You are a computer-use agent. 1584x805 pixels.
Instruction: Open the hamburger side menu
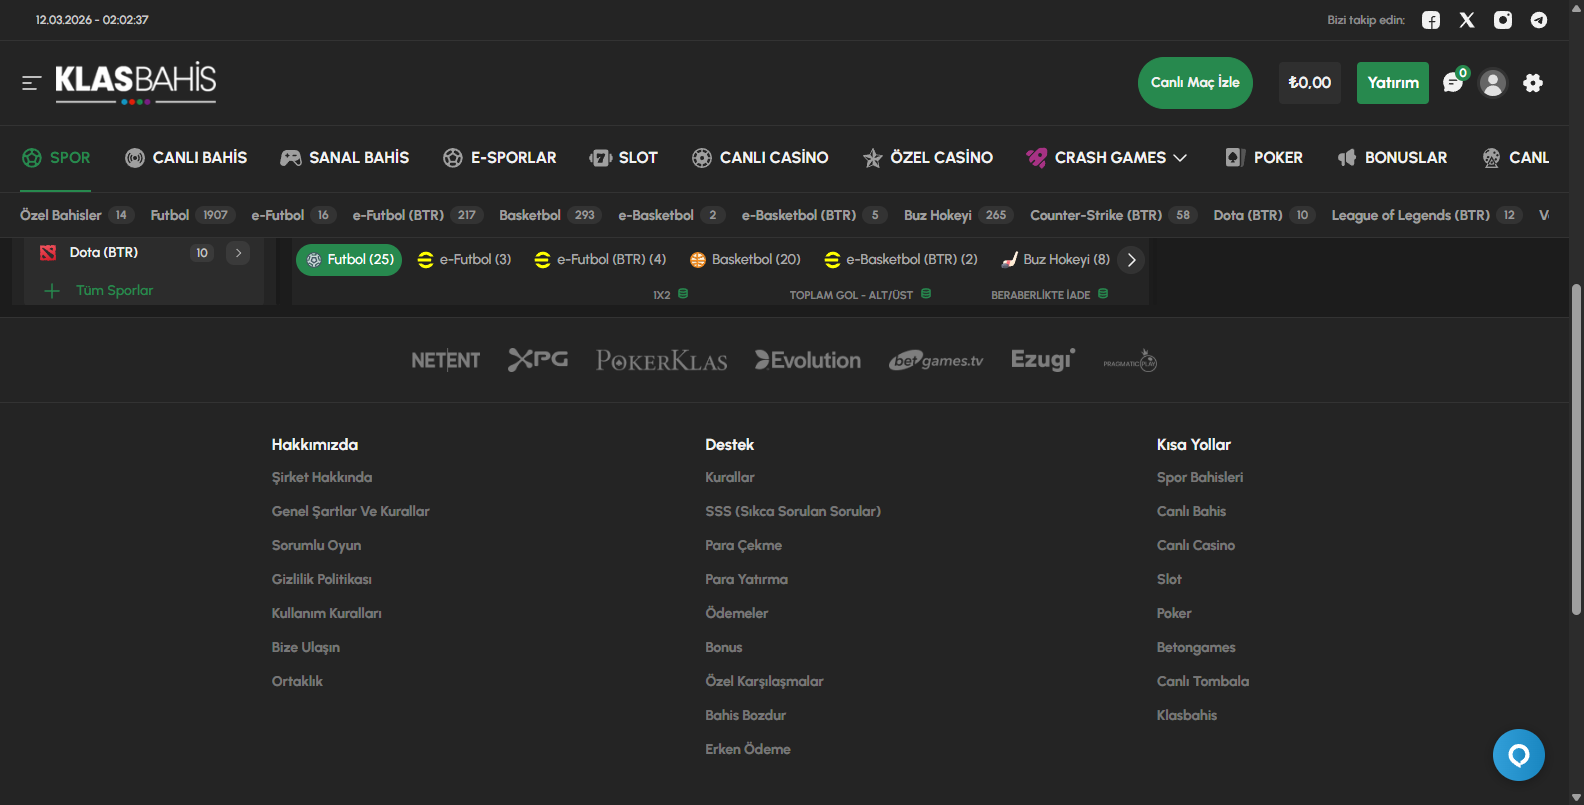(x=32, y=83)
